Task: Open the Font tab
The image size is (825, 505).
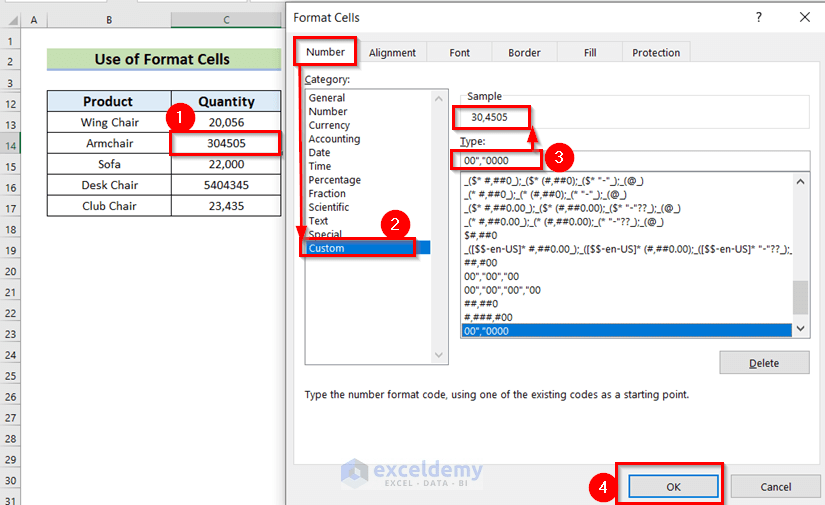Action: pyautogui.click(x=459, y=53)
